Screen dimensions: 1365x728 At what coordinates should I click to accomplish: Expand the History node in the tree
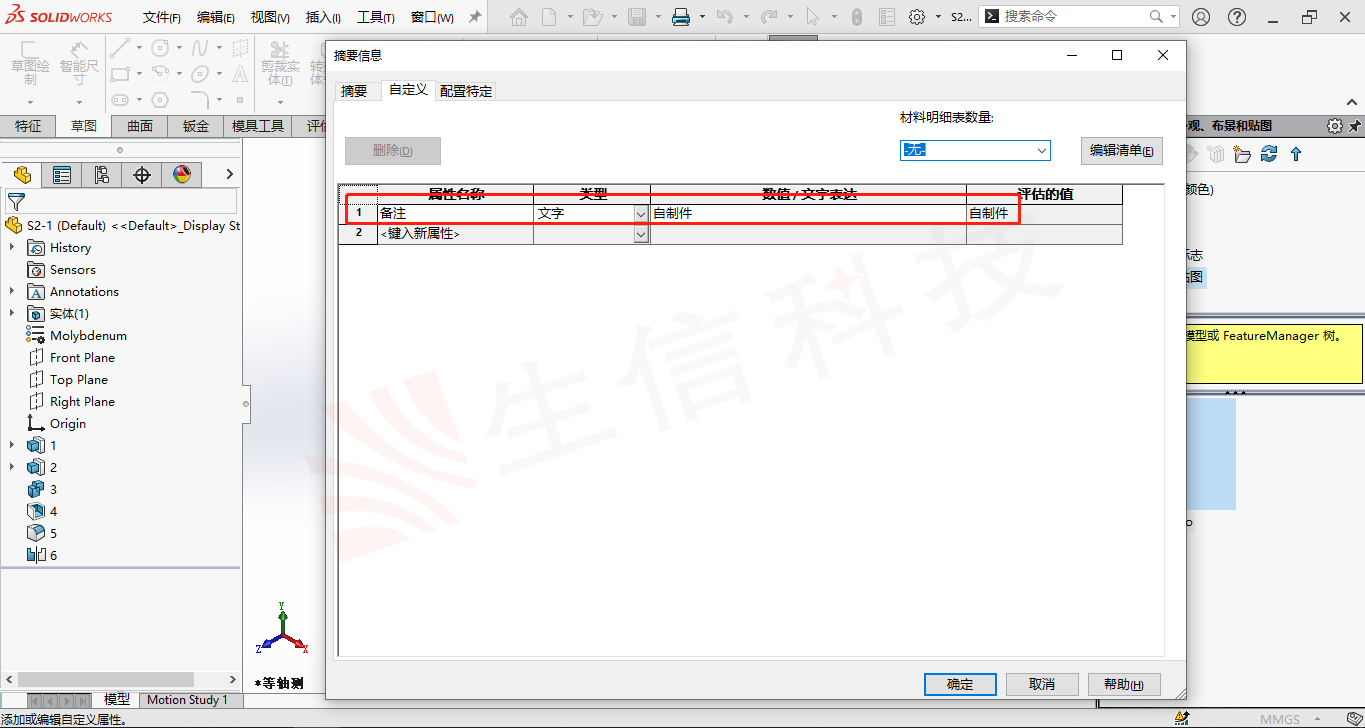tap(12, 248)
